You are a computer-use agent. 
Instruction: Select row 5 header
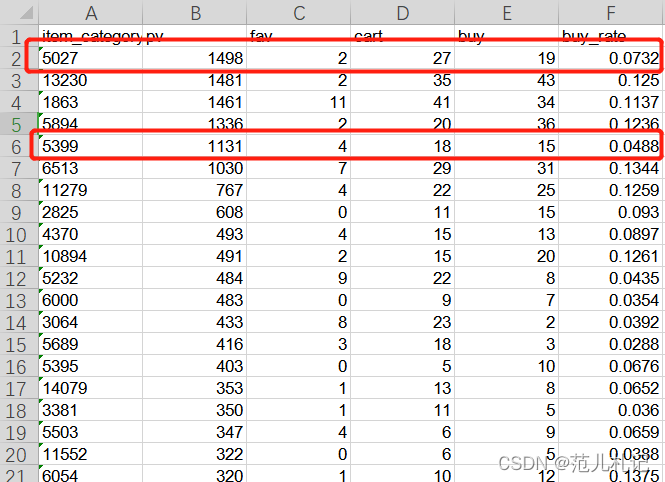[x=19, y=124]
